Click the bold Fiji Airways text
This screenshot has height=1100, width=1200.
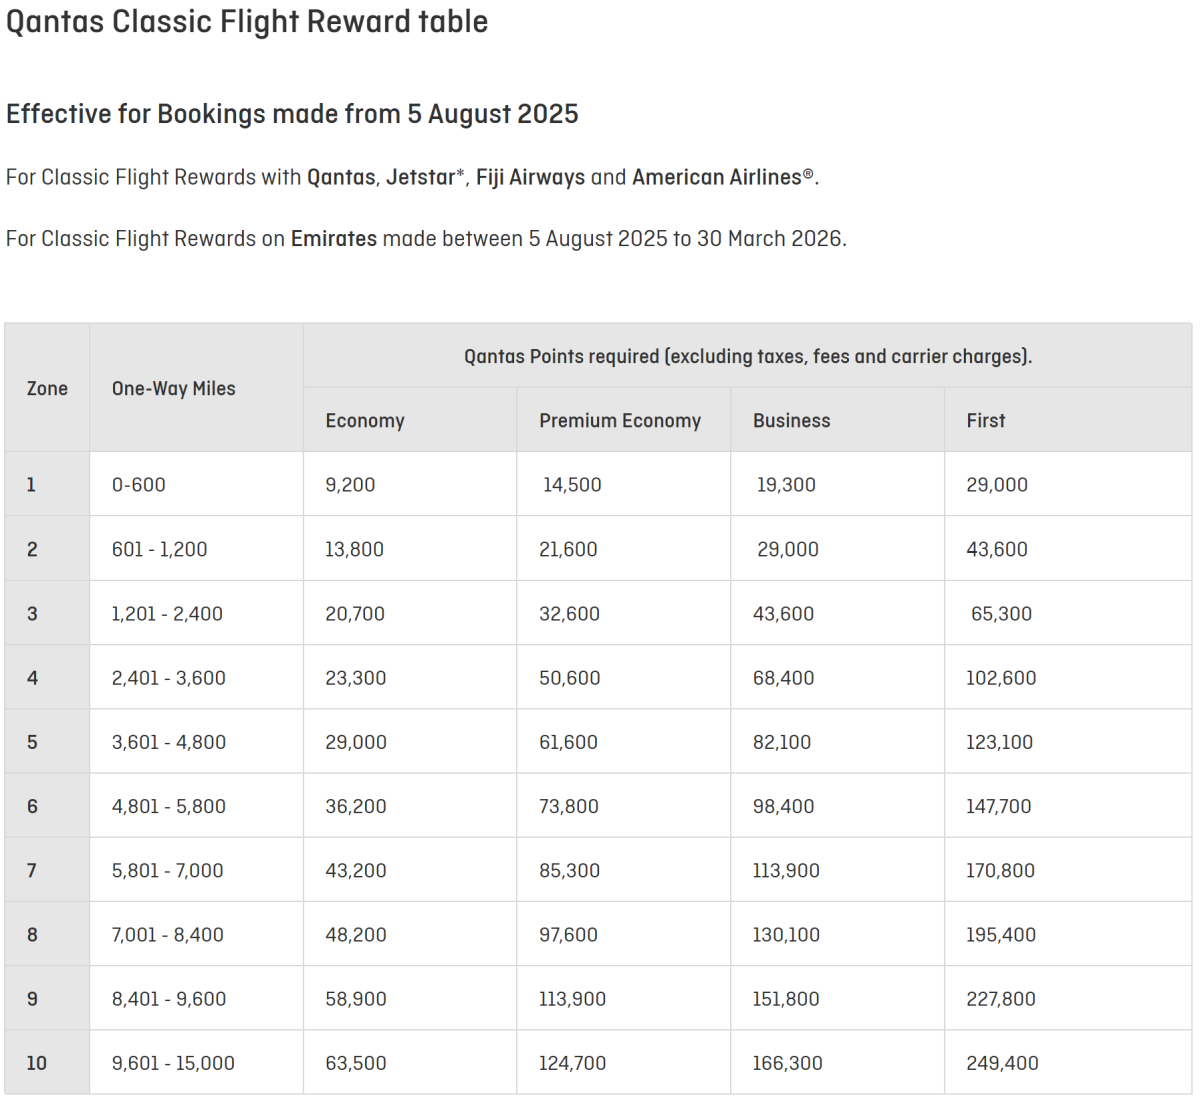tap(530, 177)
